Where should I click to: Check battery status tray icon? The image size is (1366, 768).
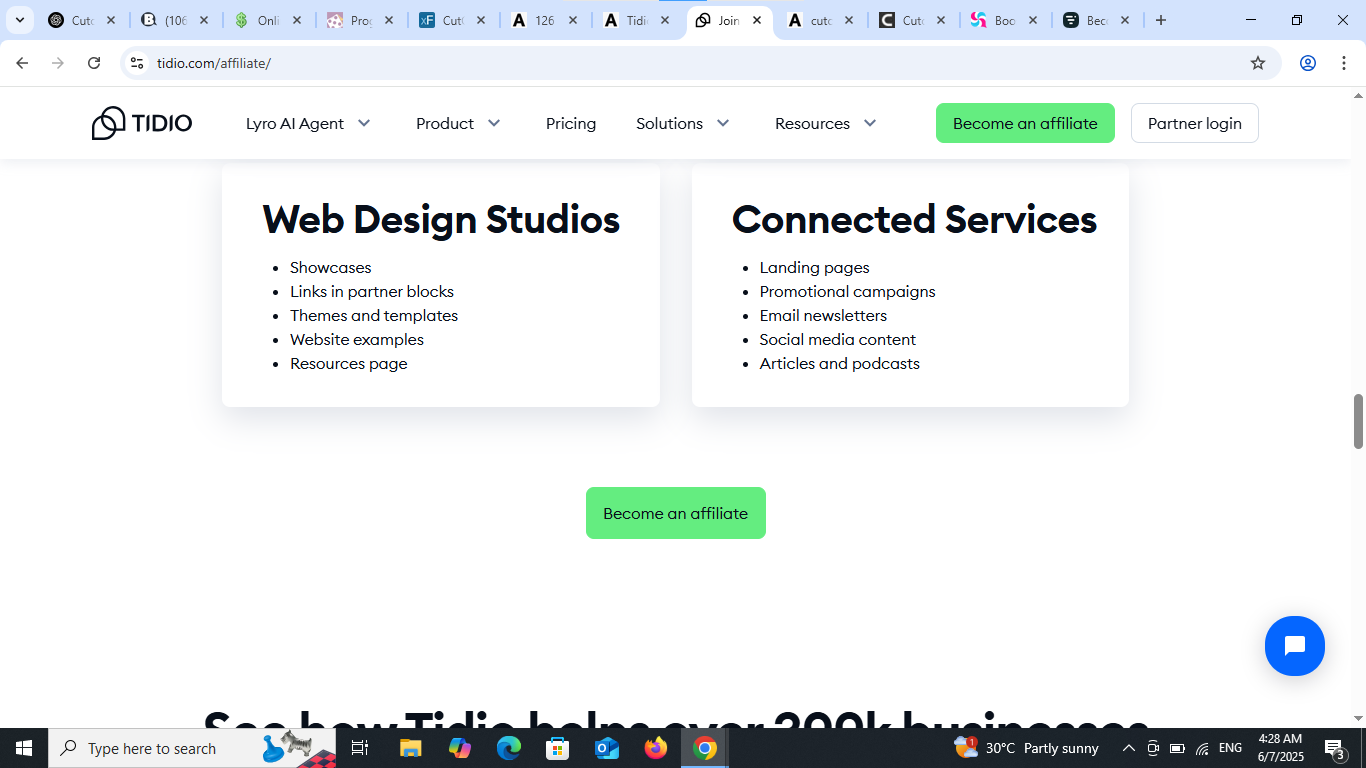[1177, 748]
